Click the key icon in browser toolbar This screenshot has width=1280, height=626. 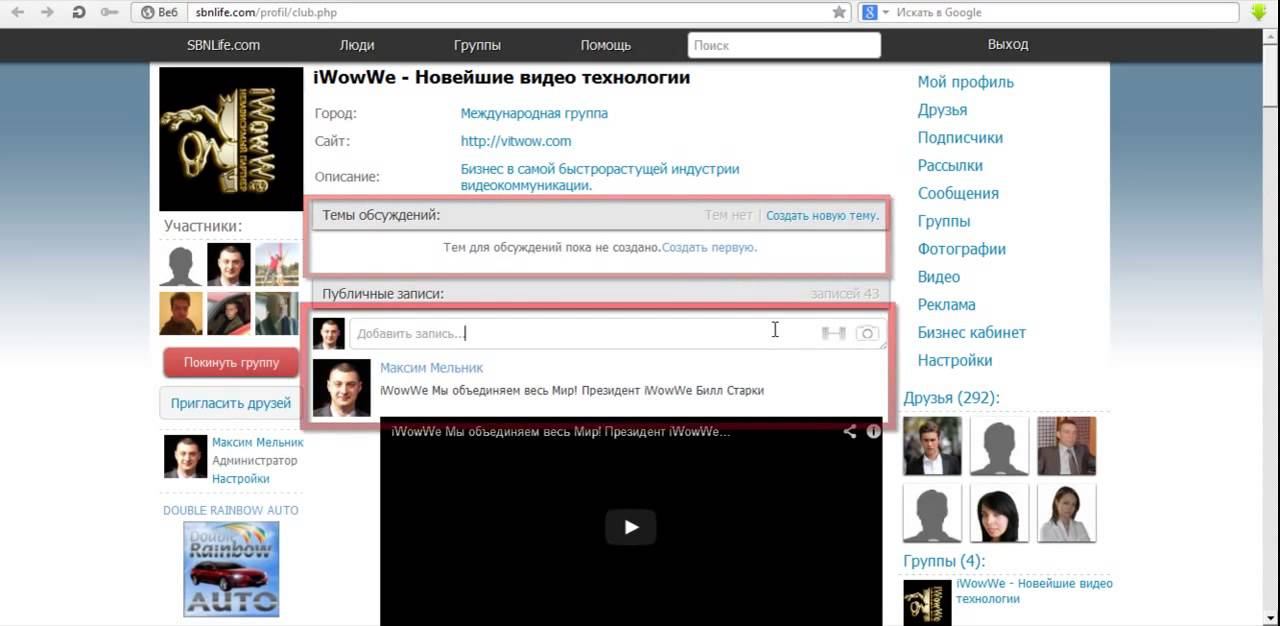[x=109, y=12]
